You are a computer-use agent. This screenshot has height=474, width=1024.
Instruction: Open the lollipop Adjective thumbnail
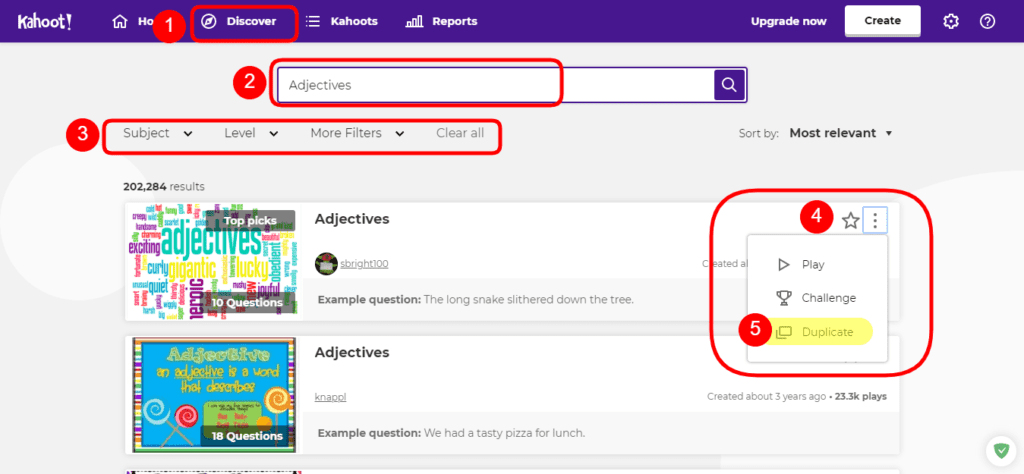click(214, 395)
